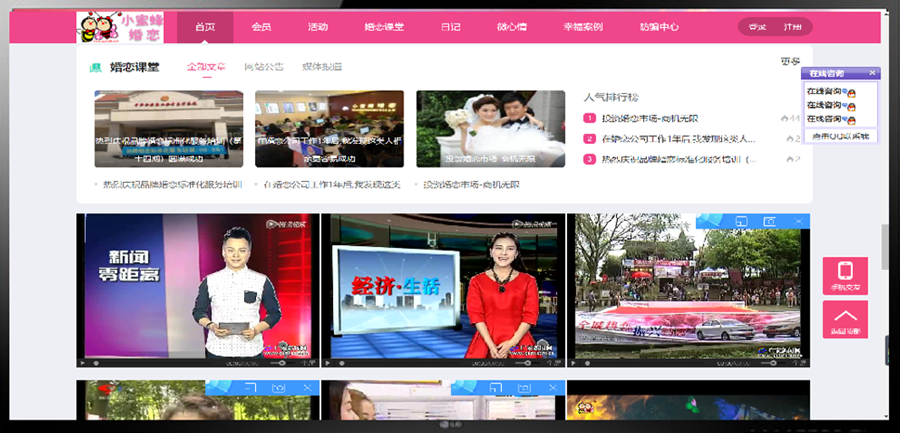Click the back-to-top arrow button
The width and height of the screenshot is (900, 433).
coord(845,319)
